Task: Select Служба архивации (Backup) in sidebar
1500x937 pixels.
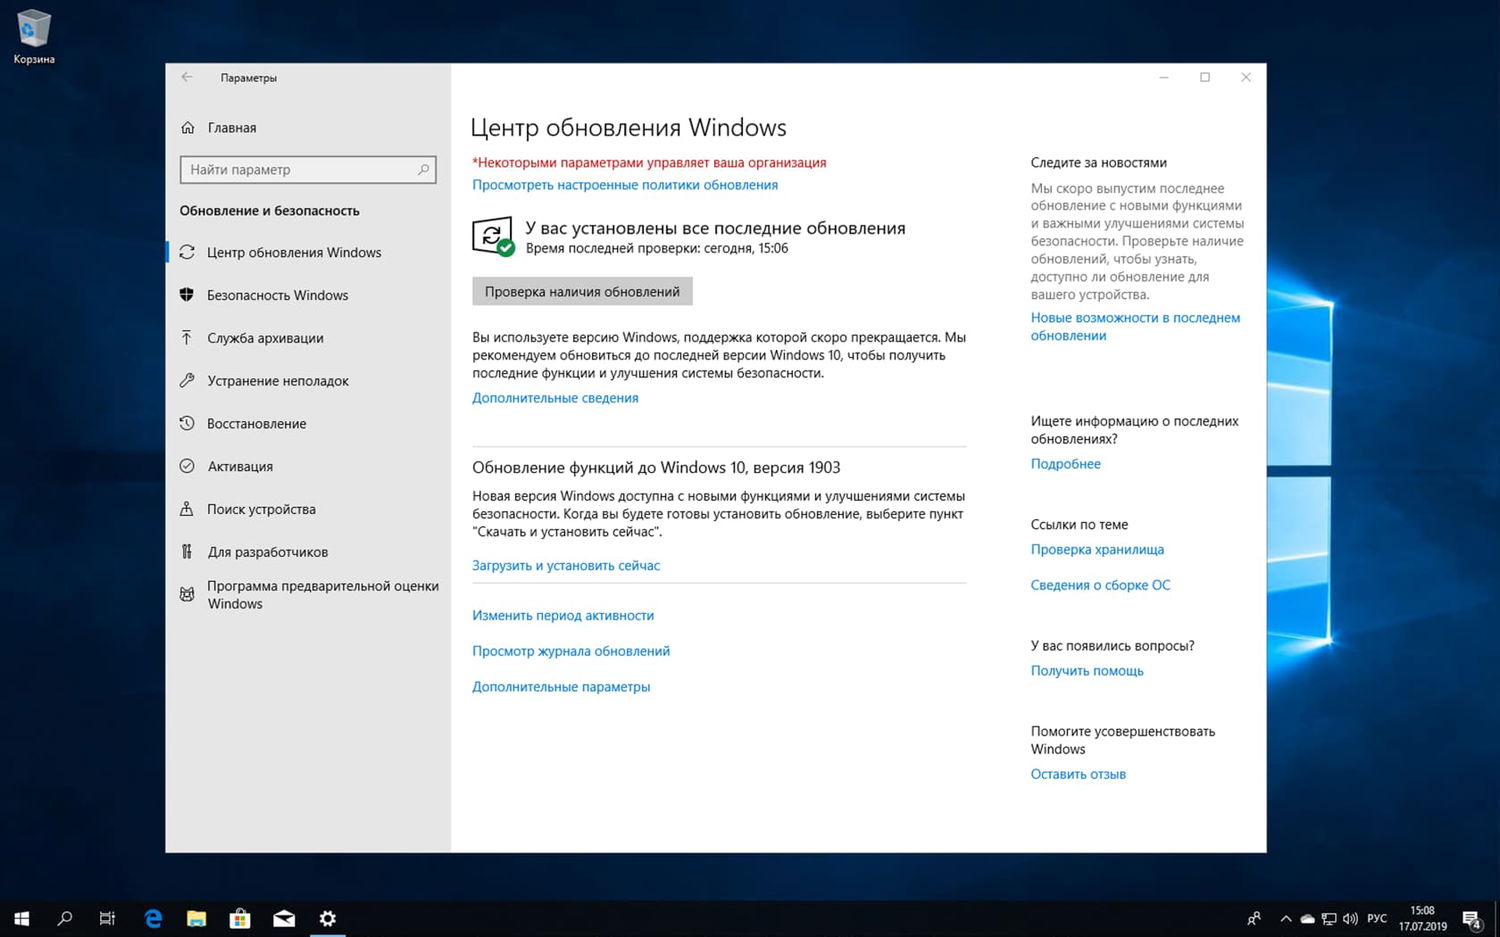Action: 265,338
